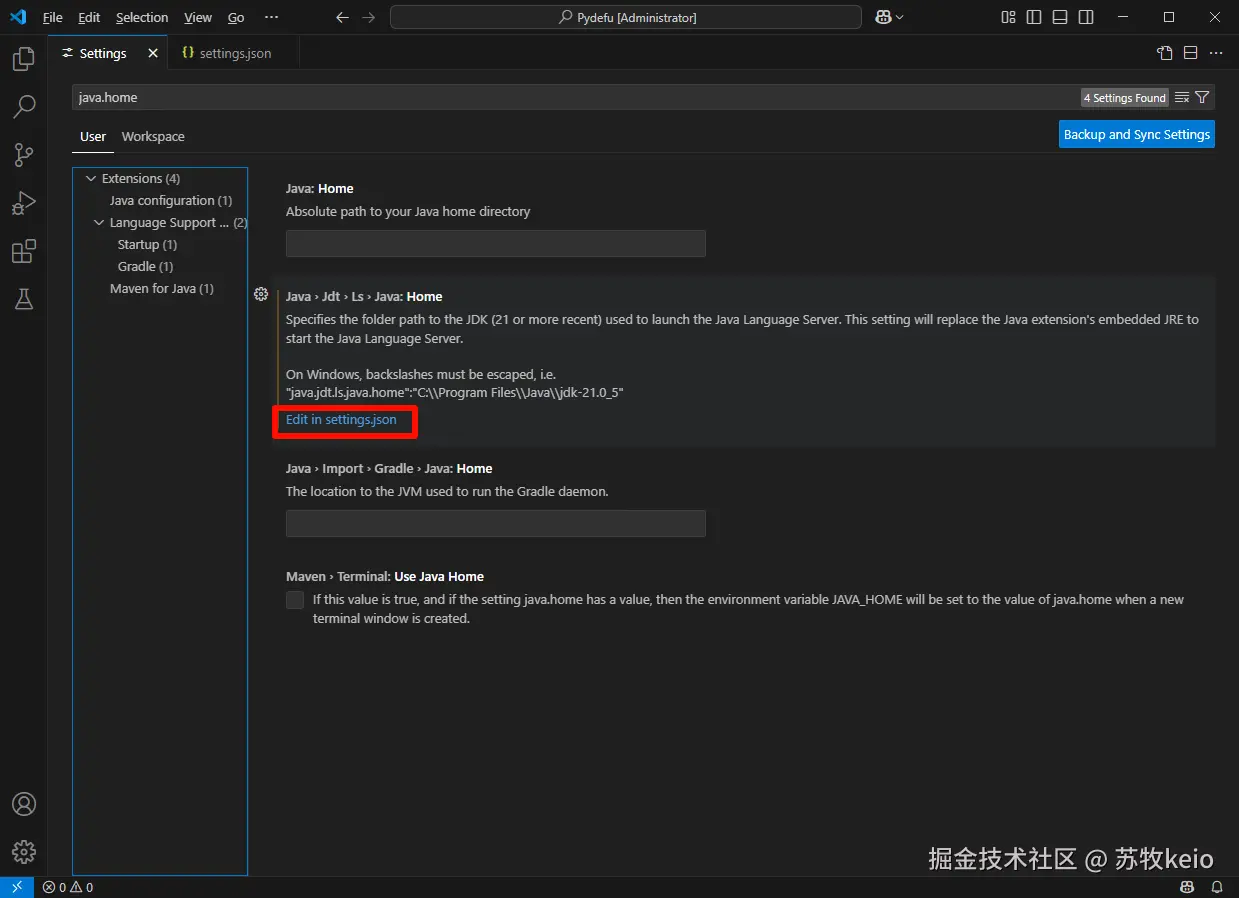1239x898 pixels.
Task: Open the Search view in activity bar
Action: pos(24,107)
